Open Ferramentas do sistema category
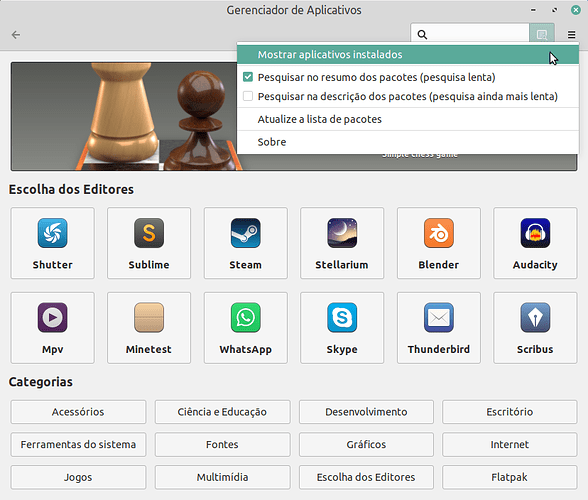Image resolution: width=588 pixels, height=500 pixels. click(x=78, y=444)
